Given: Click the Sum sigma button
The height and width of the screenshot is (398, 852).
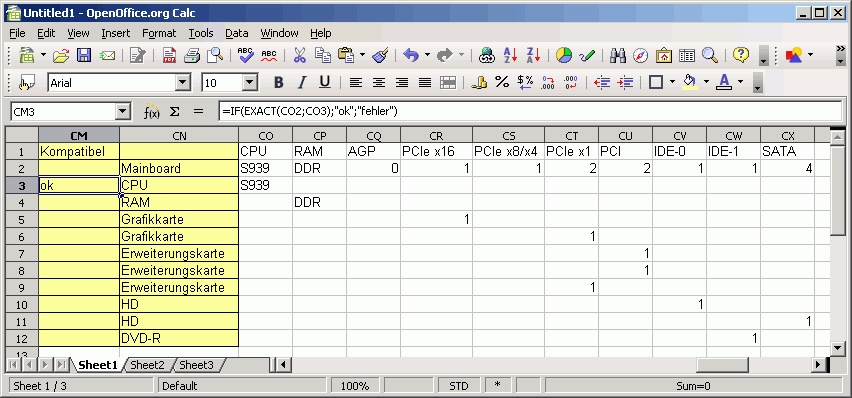Looking at the screenshot, I should (x=174, y=112).
